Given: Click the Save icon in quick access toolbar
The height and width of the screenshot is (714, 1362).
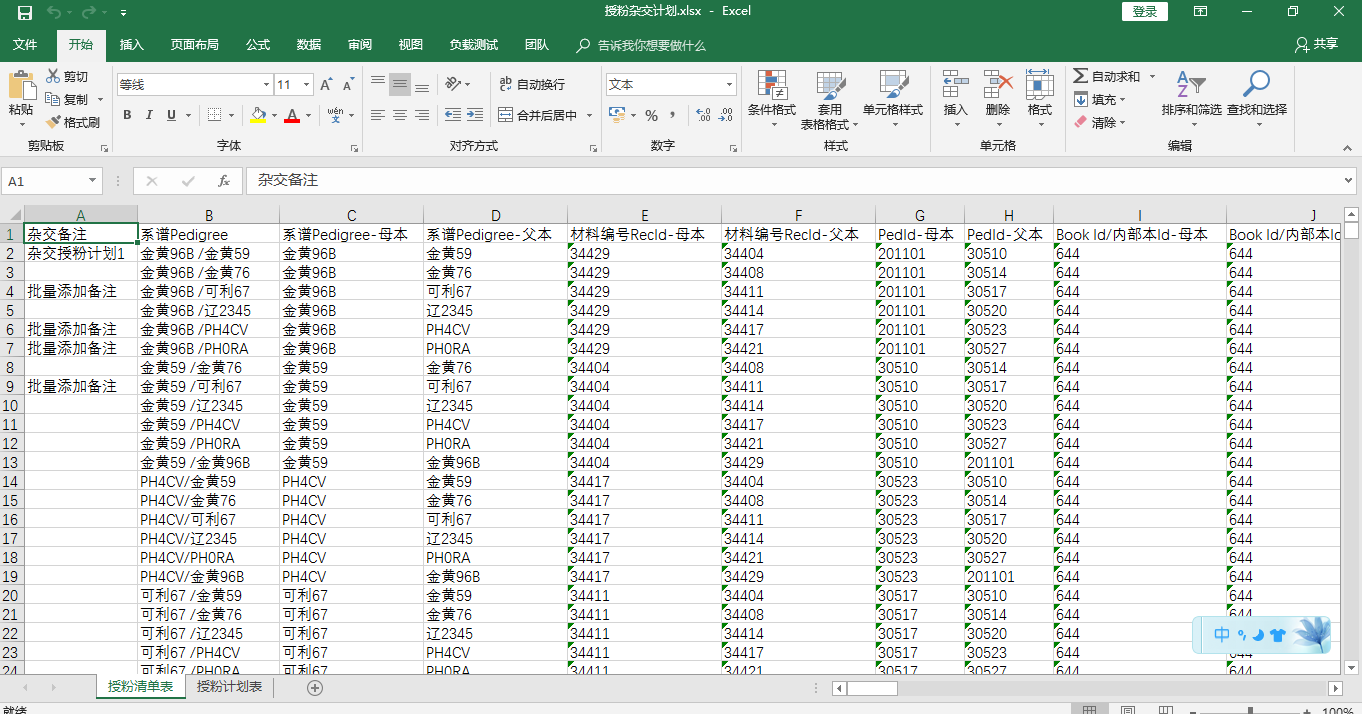Looking at the screenshot, I should pyautogui.click(x=25, y=12).
